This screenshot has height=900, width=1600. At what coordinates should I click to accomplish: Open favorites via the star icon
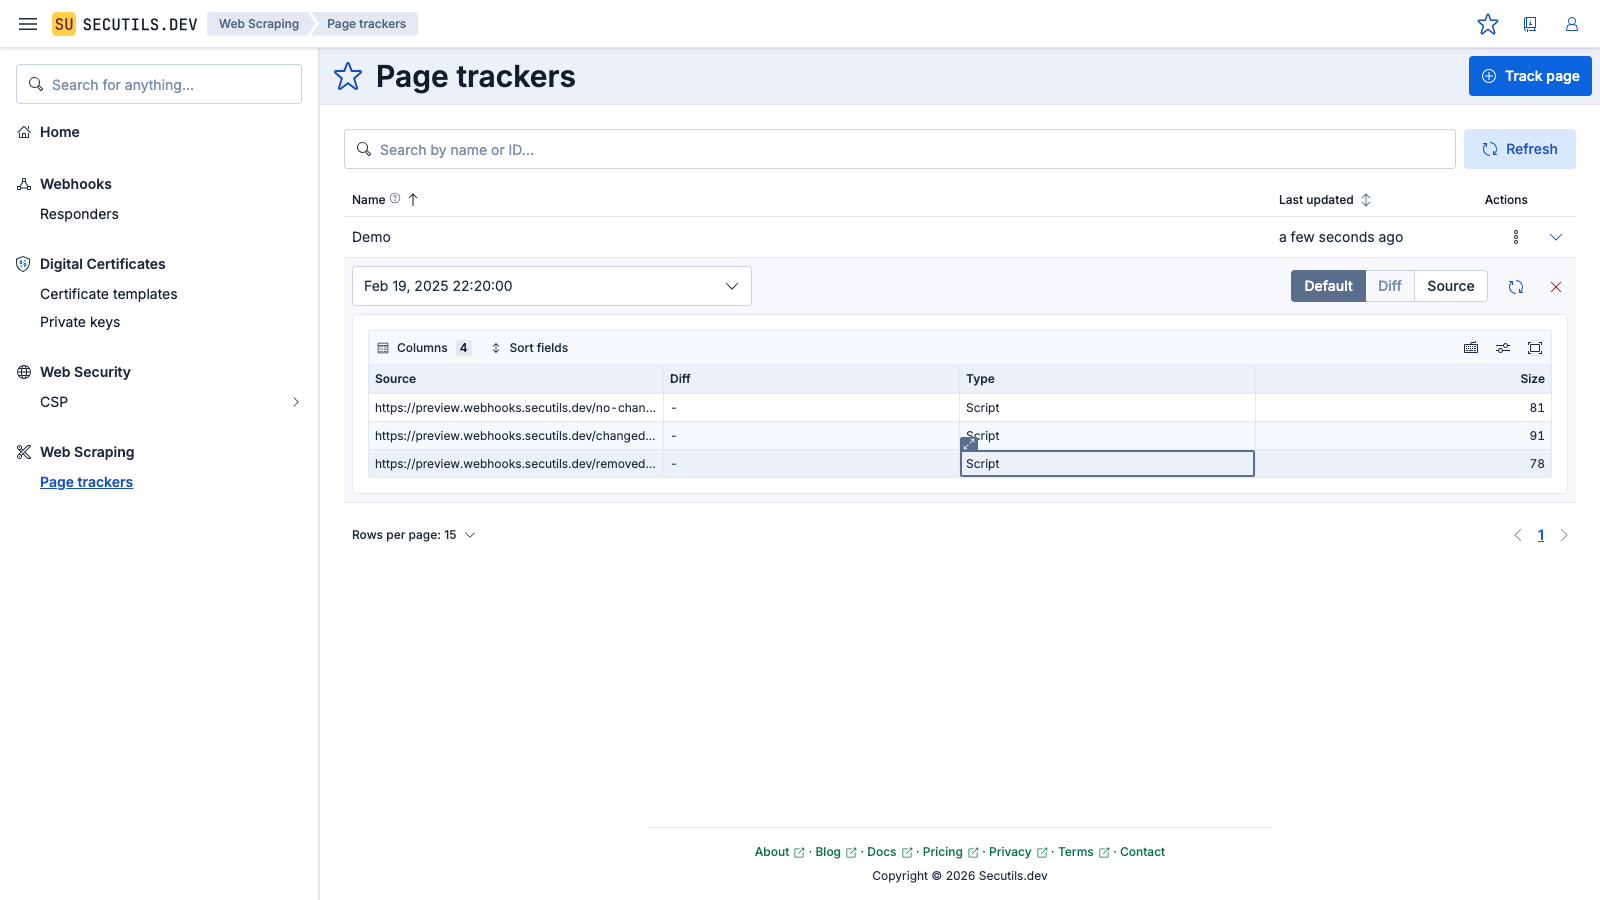[1488, 24]
